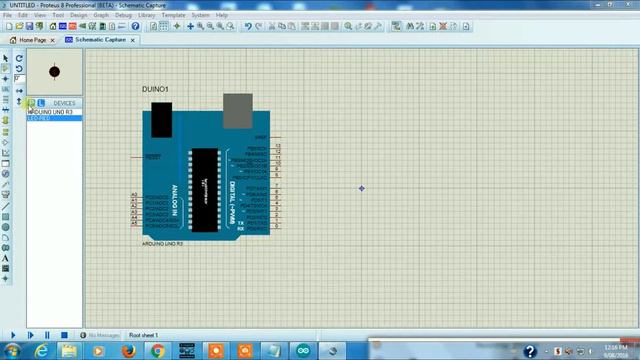
Task: Open the Debug menu
Action: point(123,15)
